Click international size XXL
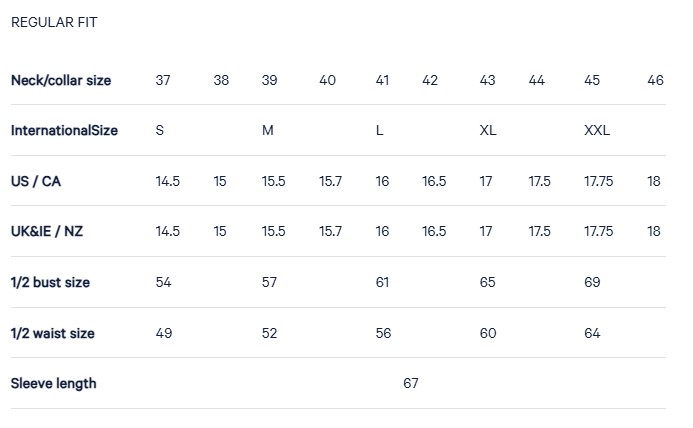The height and width of the screenshot is (428, 693). click(x=597, y=131)
